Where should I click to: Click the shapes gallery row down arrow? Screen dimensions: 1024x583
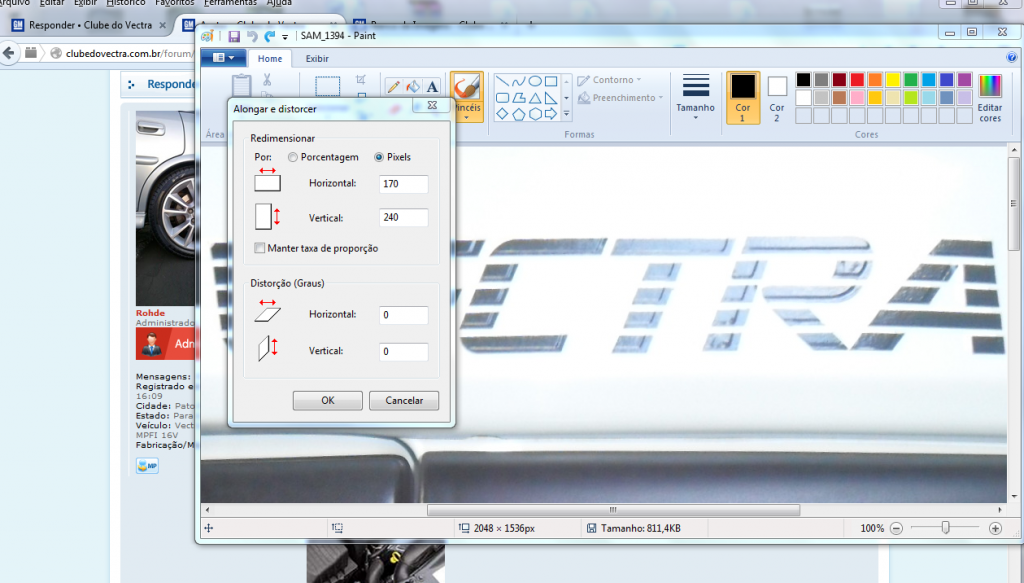566,98
